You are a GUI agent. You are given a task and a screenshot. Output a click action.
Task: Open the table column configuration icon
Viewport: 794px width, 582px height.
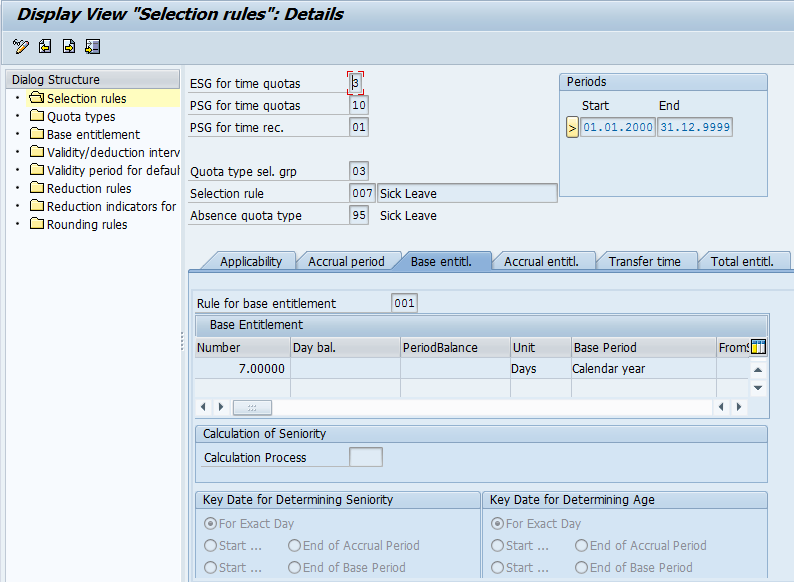click(758, 347)
